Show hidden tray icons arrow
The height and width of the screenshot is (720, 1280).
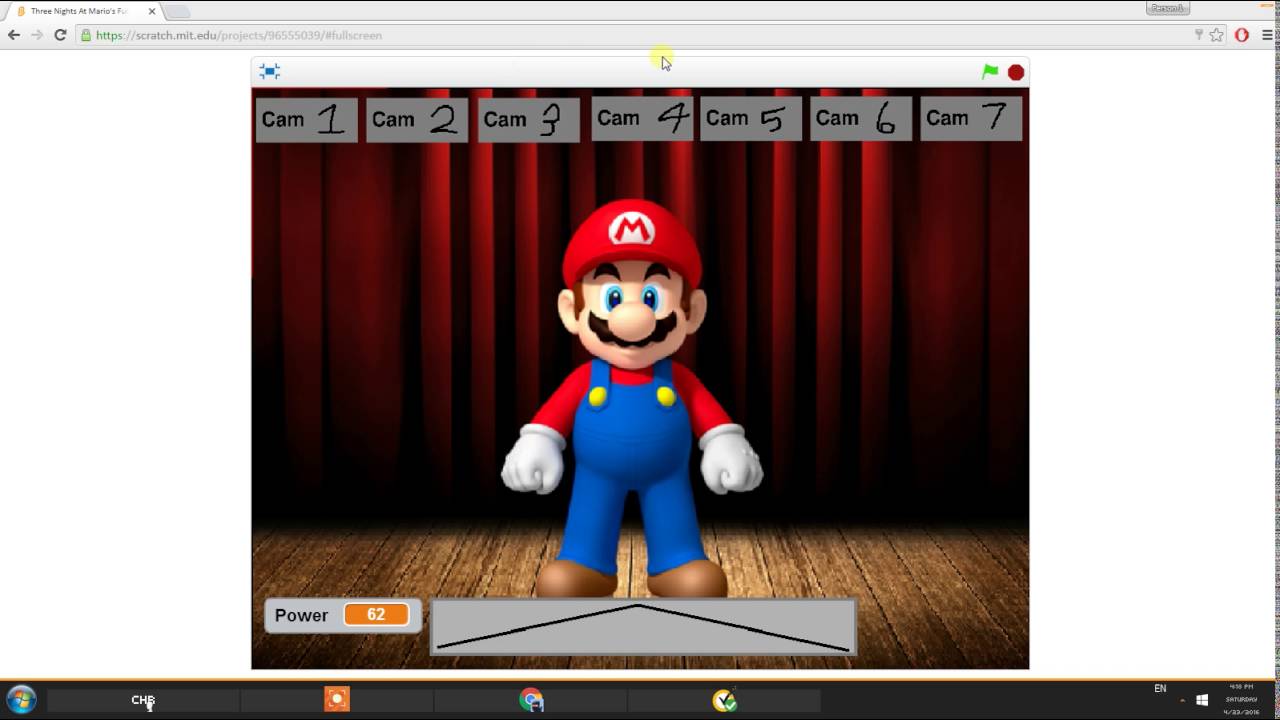click(1182, 701)
